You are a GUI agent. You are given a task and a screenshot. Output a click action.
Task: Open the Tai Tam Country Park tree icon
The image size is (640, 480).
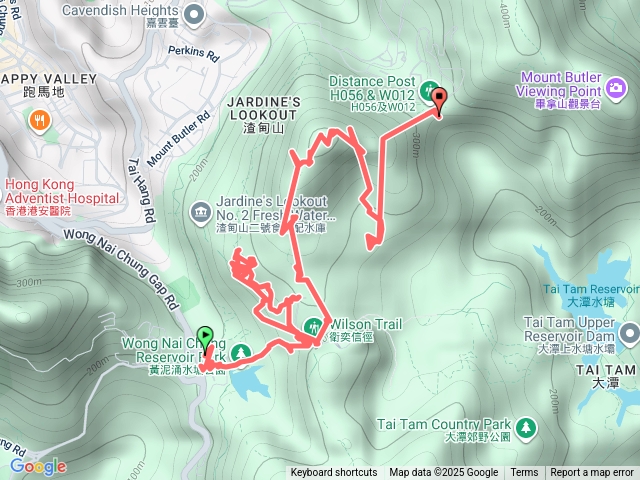526,429
